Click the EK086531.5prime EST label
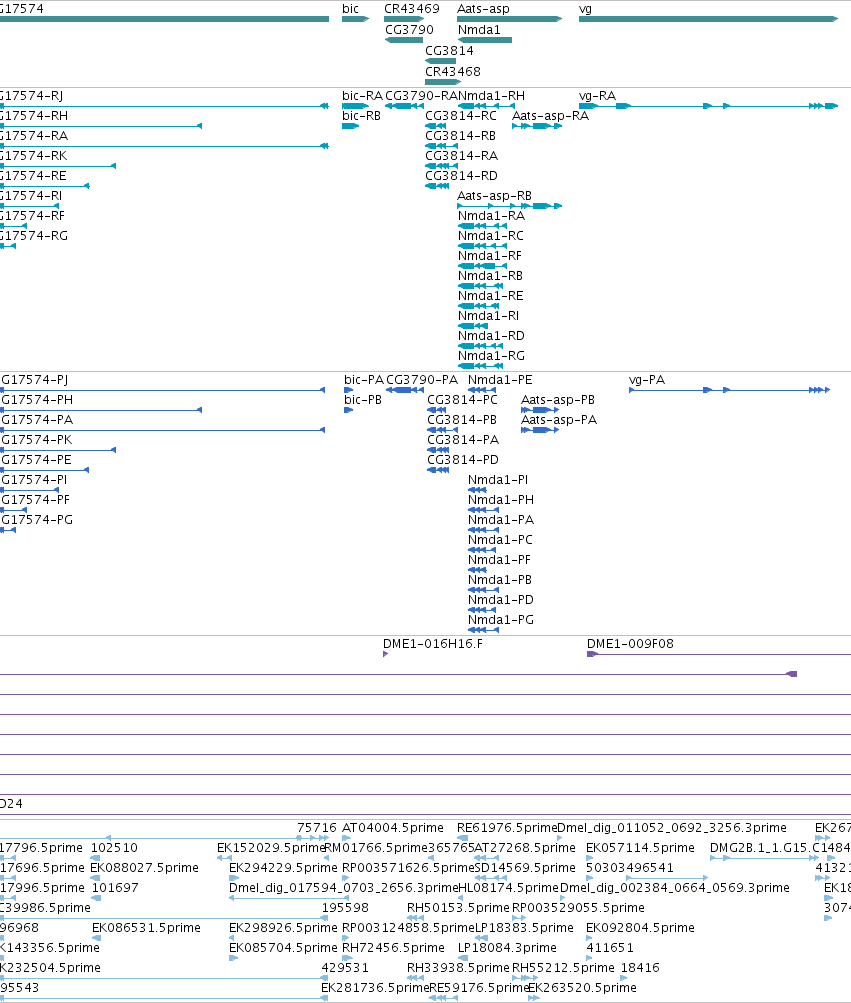Viewport: 851px width, 1003px height. pyautogui.click(x=146, y=928)
